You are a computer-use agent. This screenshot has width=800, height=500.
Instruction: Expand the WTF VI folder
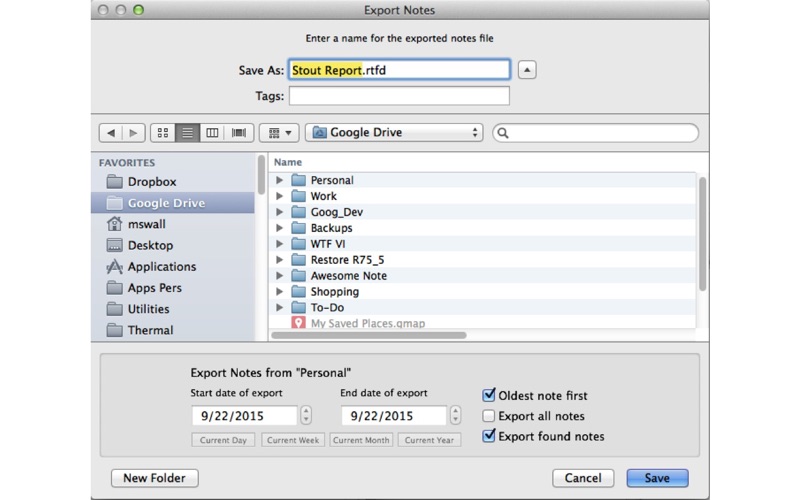(x=279, y=244)
